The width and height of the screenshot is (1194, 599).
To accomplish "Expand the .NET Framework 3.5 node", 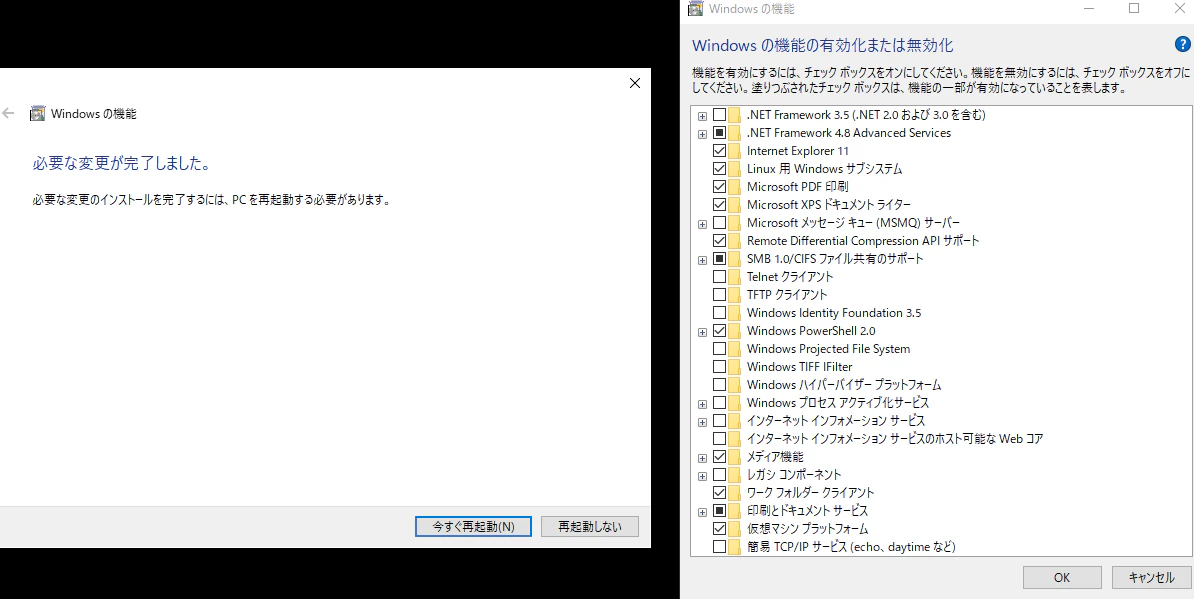I will (702, 116).
